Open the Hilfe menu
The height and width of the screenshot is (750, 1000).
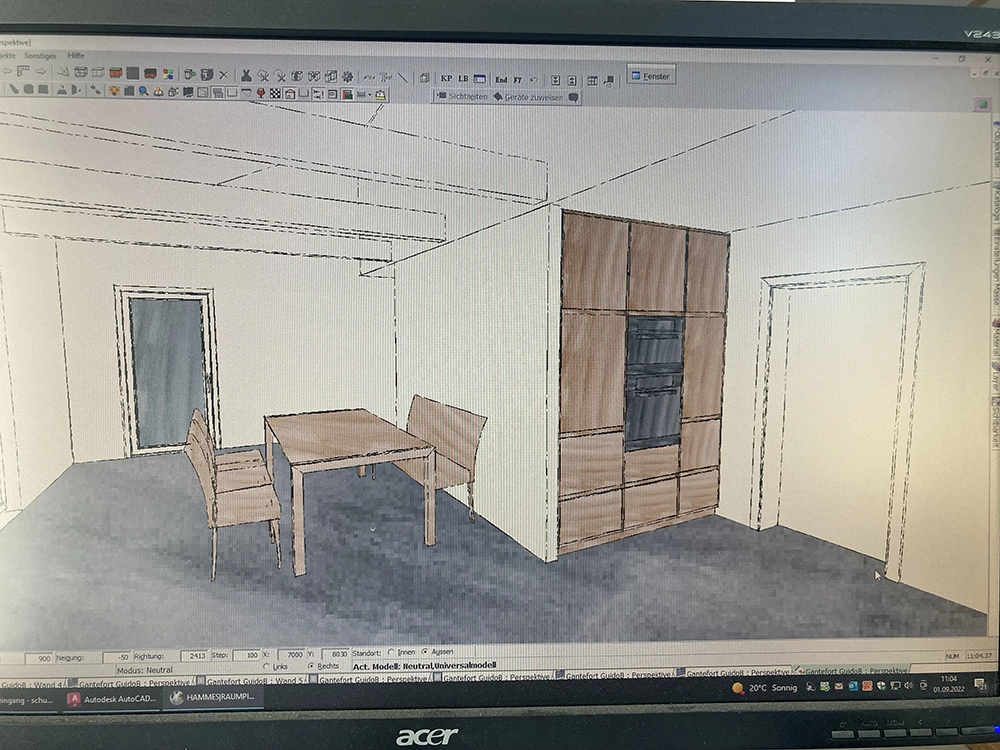(x=76, y=56)
